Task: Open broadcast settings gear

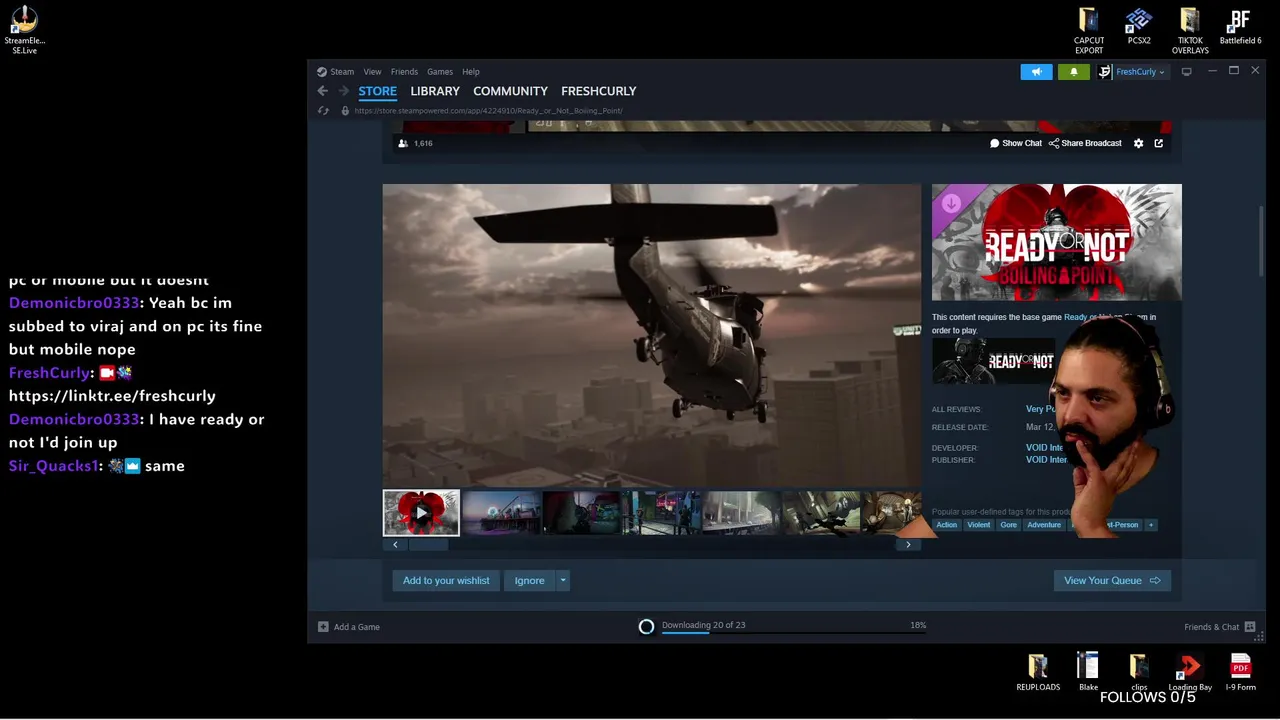Action: click(1138, 143)
